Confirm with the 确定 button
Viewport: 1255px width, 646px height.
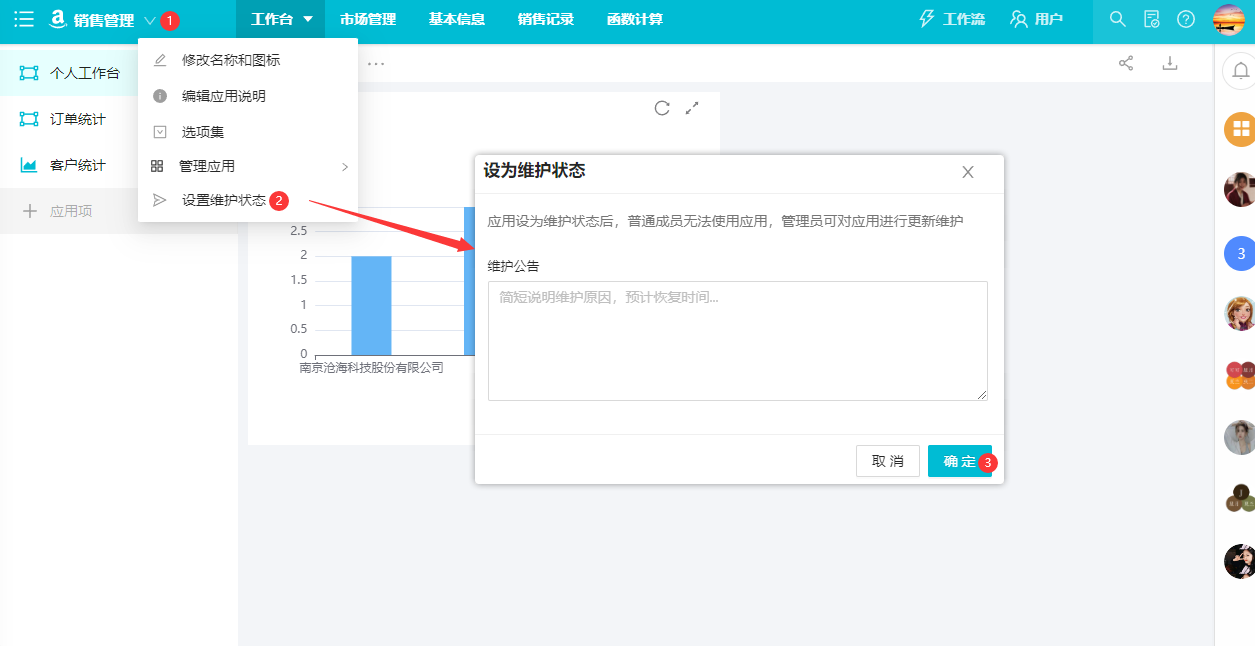pos(960,461)
